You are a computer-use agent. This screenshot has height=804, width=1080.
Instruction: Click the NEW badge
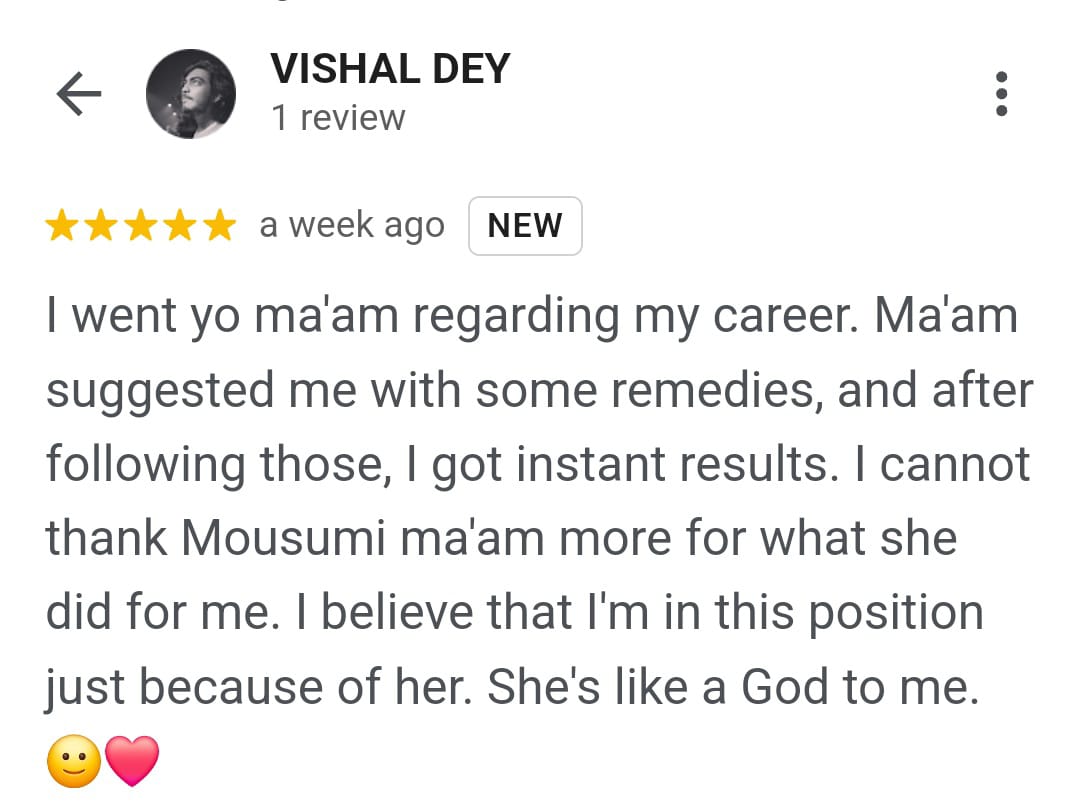click(x=525, y=226)
